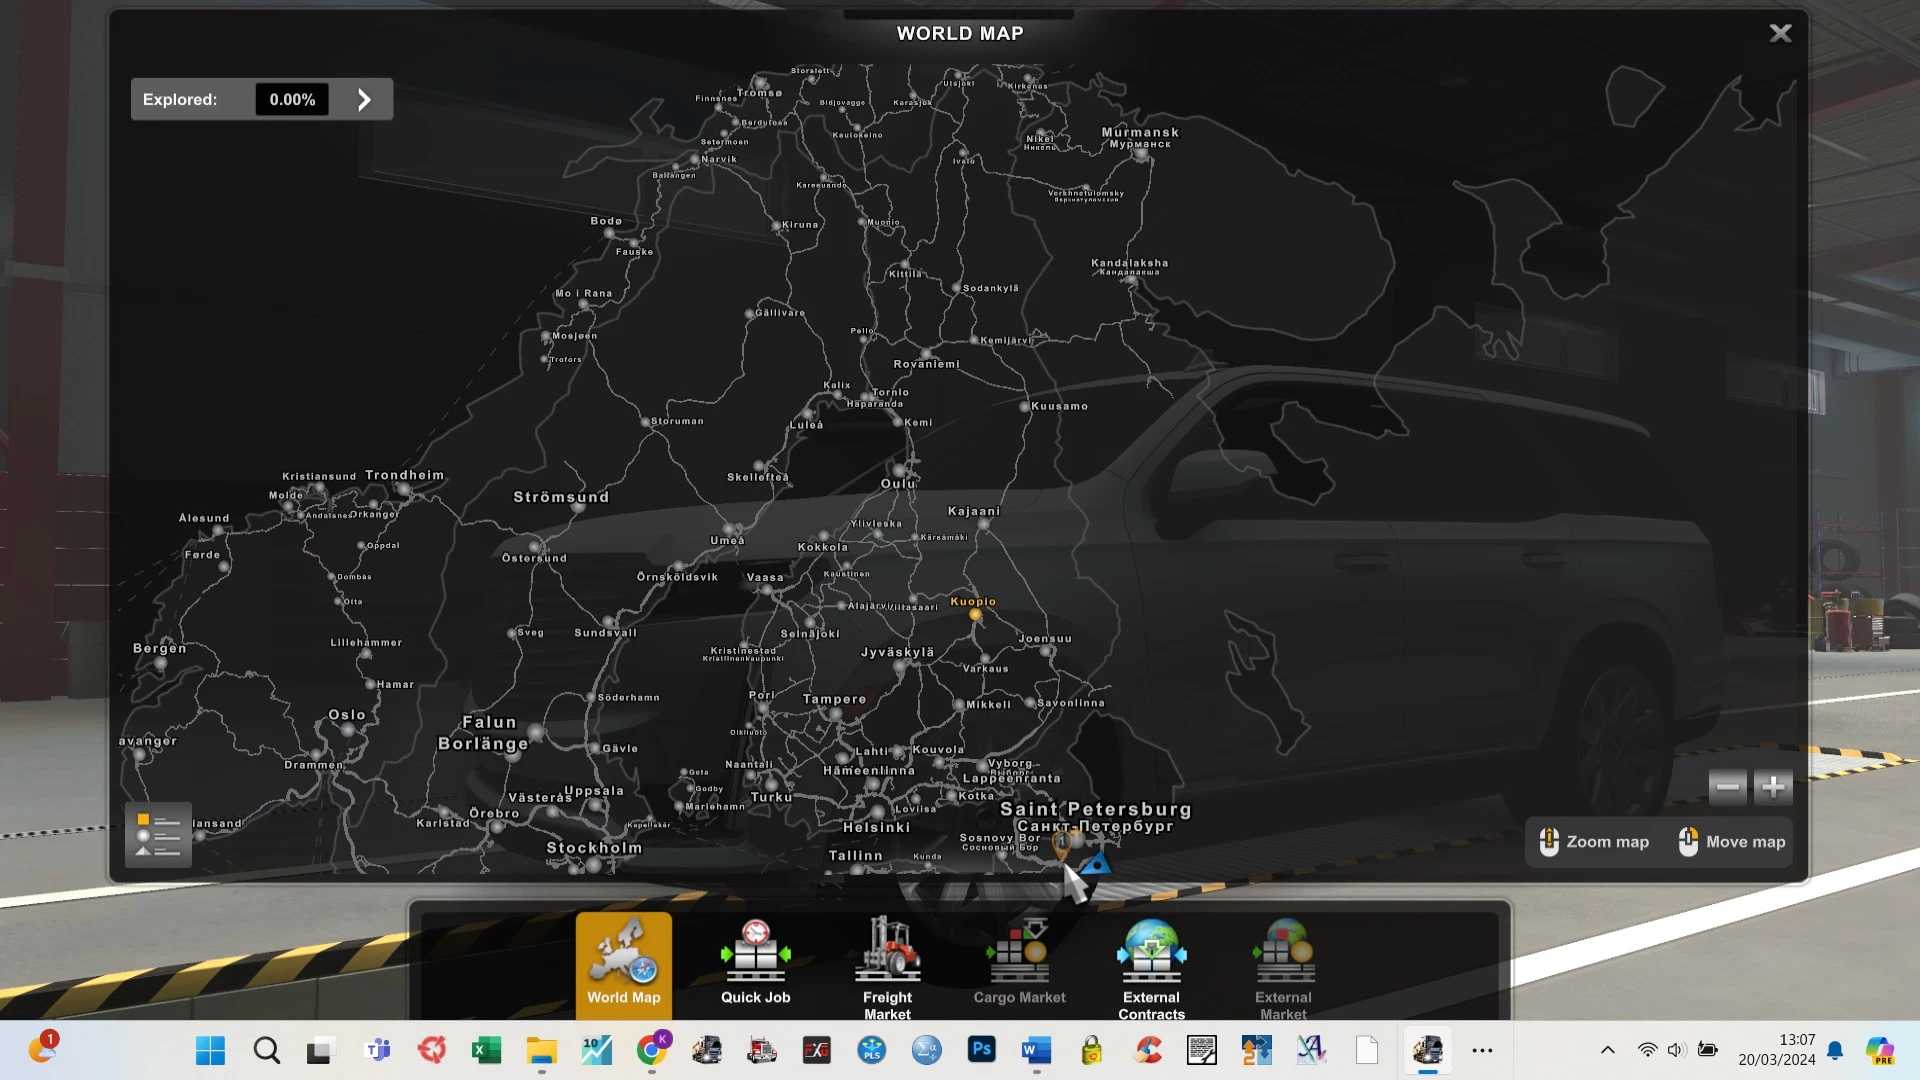Open the Cargo Market
Image resolution: width=1920 pixels, height=1080 pixels.
(x=1019, y=964)
